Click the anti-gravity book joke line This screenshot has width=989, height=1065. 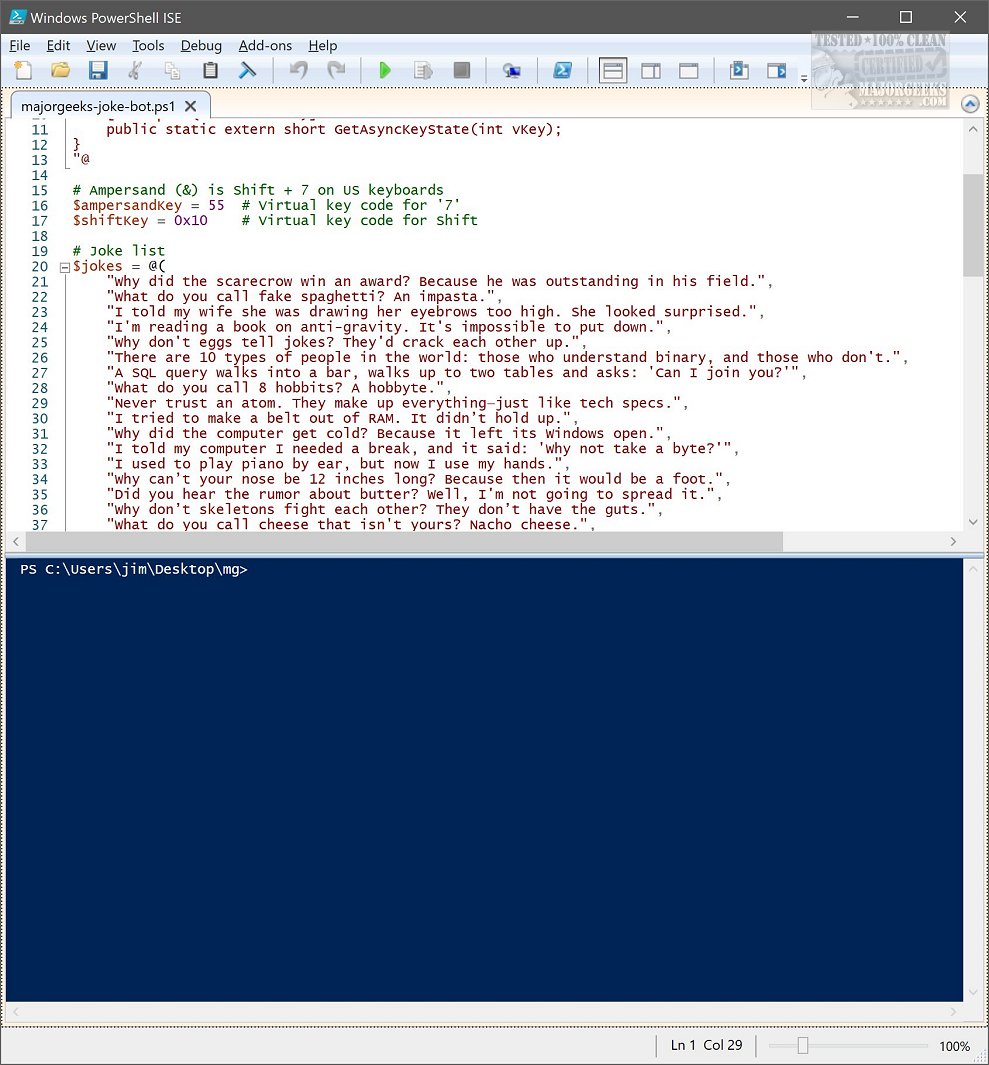[x=389, y=327]
